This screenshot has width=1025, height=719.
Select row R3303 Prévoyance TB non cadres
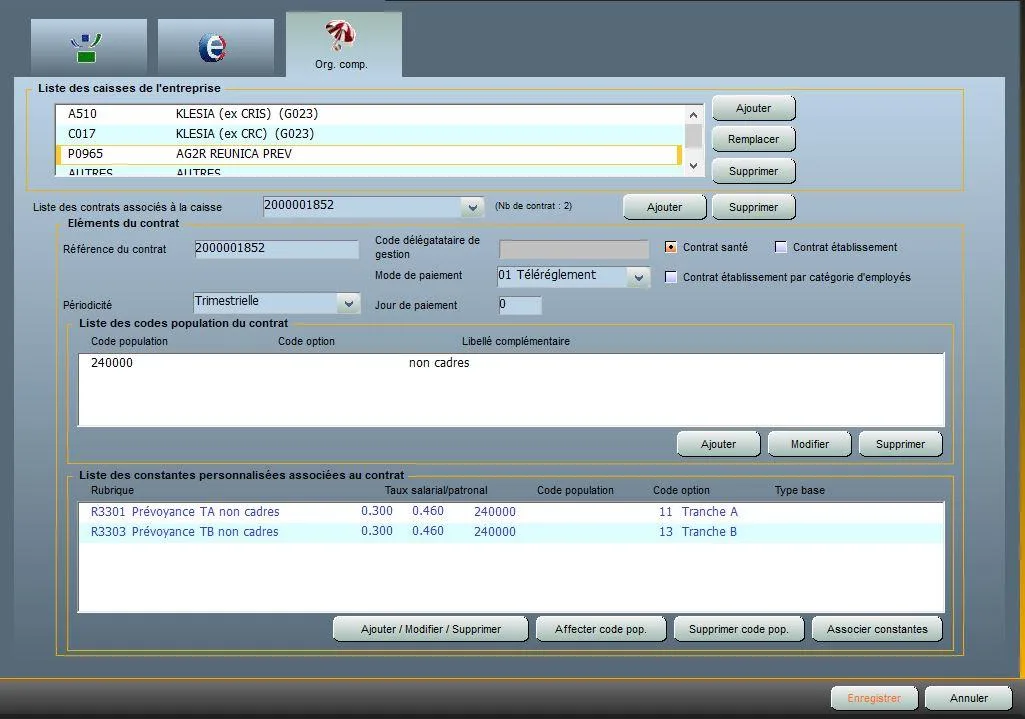[x=511, y=532]
